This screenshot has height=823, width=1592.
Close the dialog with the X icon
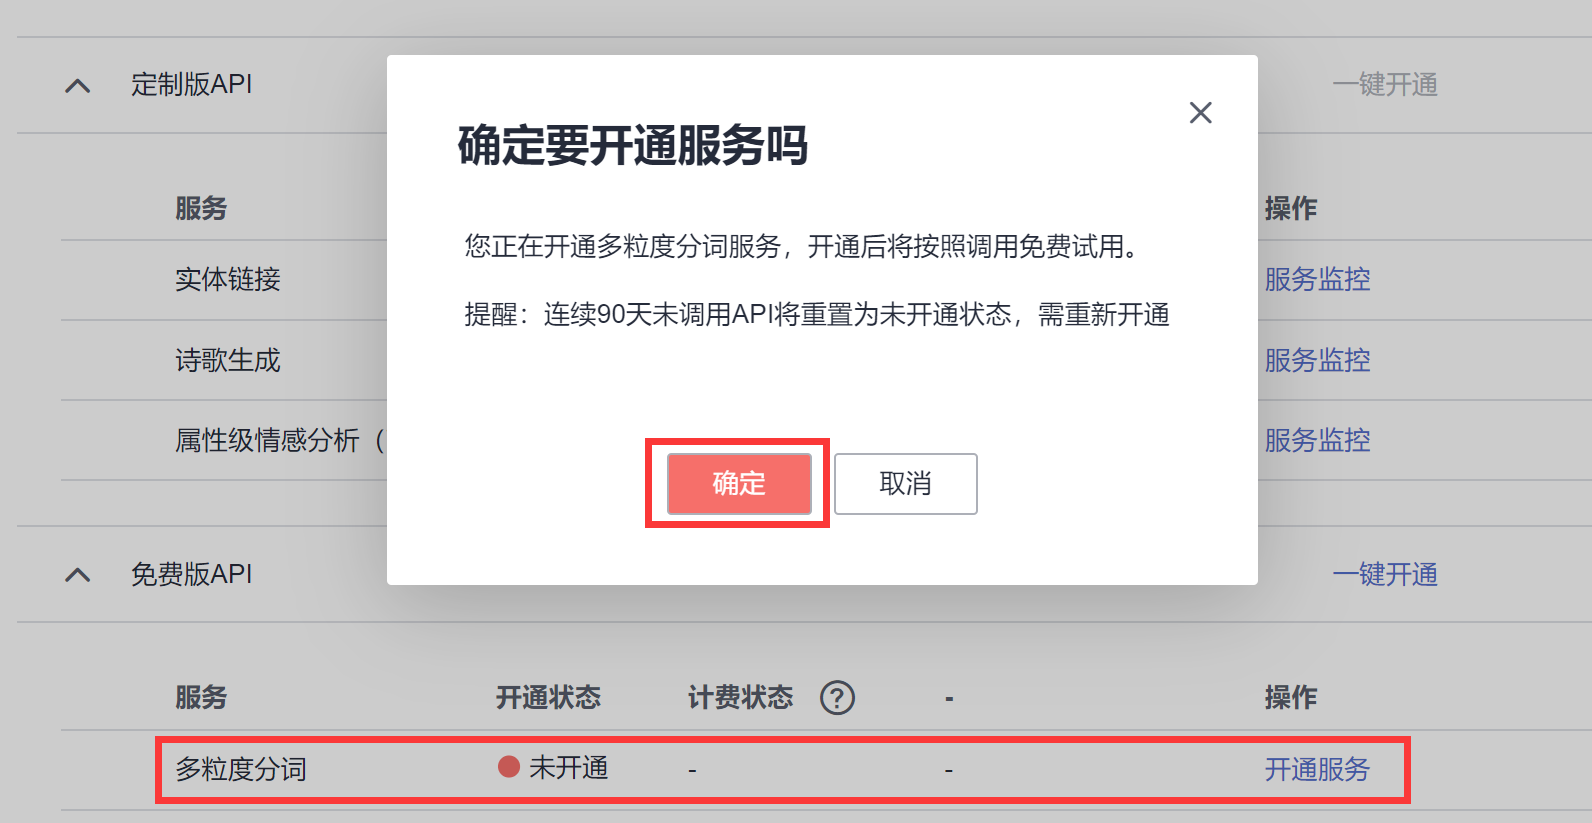pos(1200,112)
